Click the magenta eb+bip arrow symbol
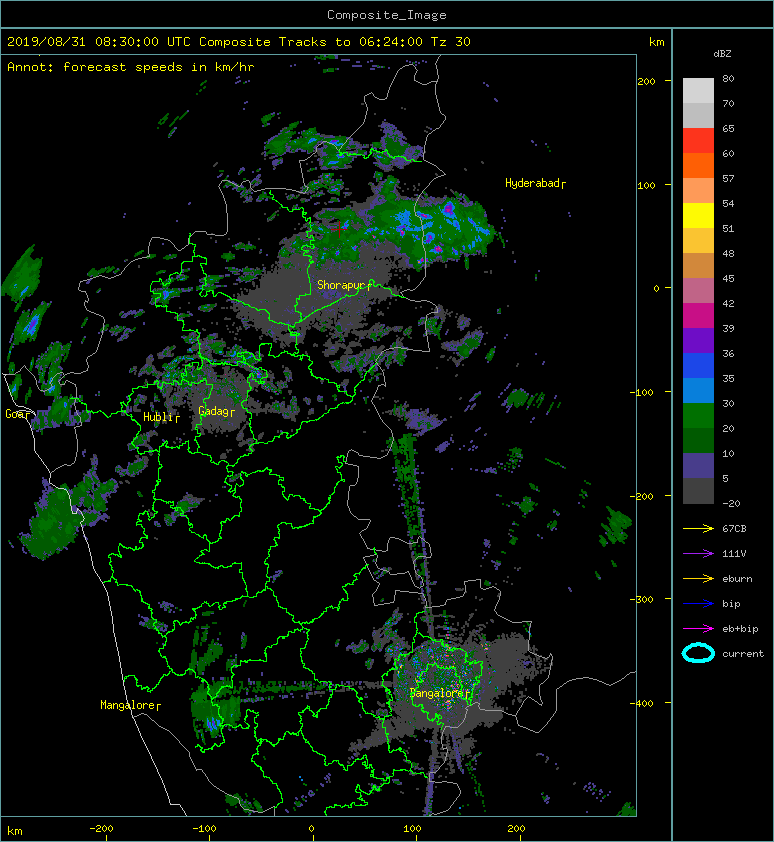The width and height of the screenshot is (774, 842). pos(698,629)
